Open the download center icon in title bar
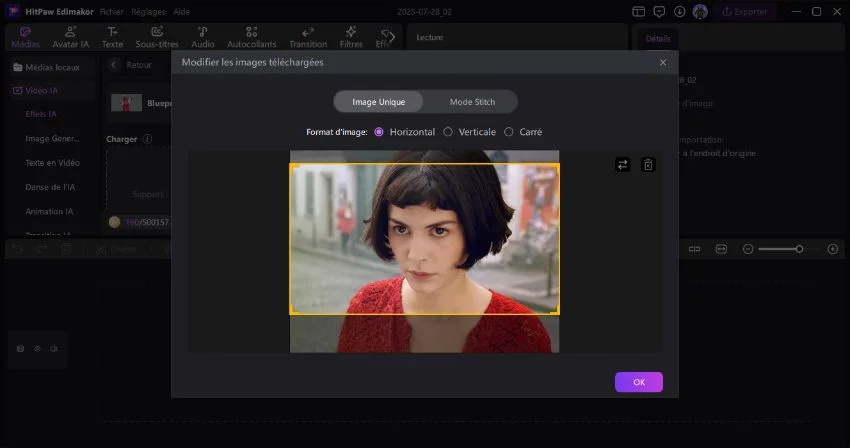 pos(679,11)
